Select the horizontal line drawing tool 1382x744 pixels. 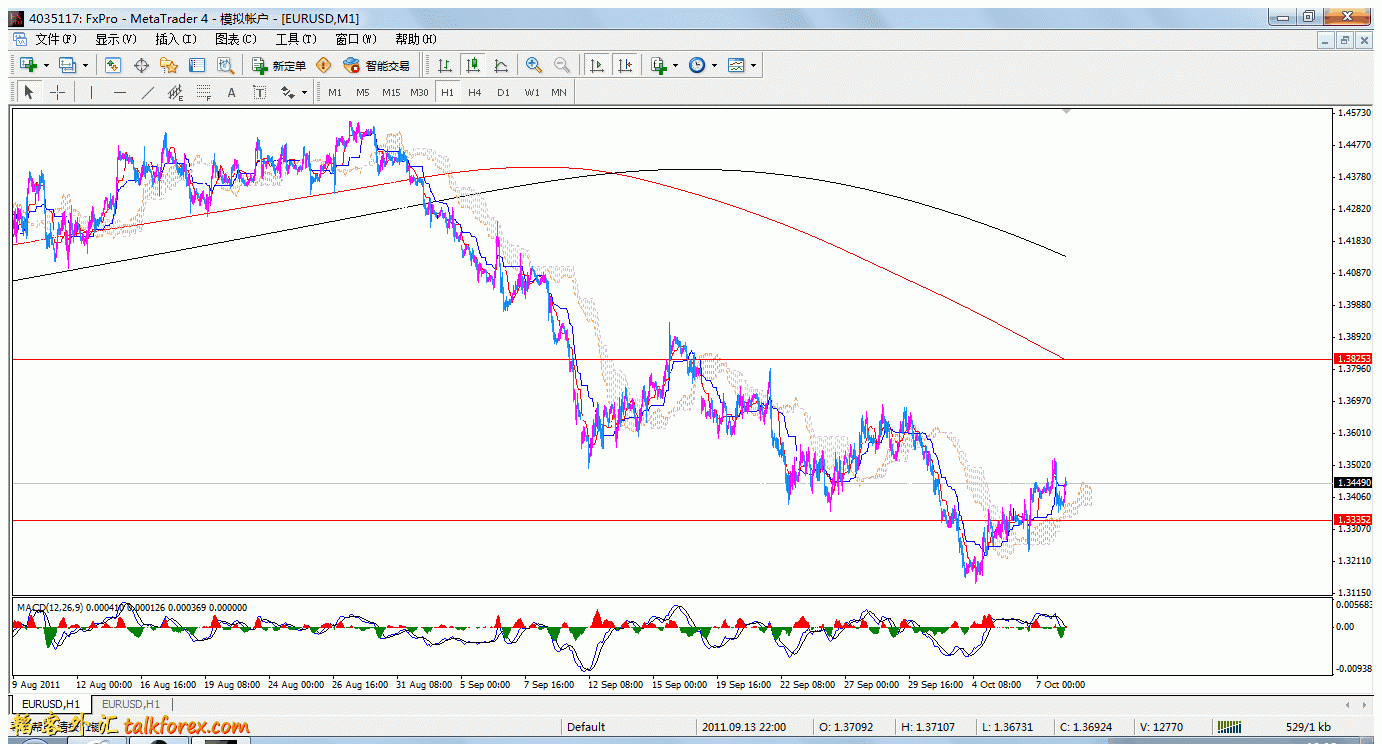tap(120, 92)
